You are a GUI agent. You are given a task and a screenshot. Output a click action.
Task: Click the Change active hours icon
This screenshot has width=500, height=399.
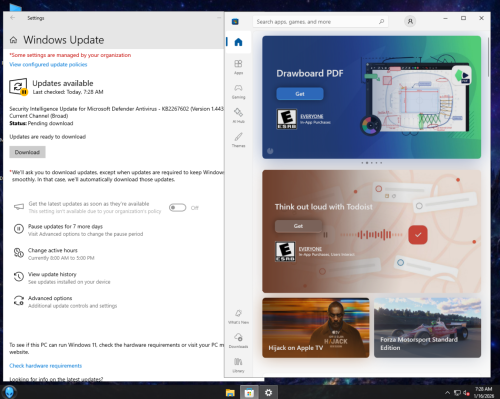[18, 253]
